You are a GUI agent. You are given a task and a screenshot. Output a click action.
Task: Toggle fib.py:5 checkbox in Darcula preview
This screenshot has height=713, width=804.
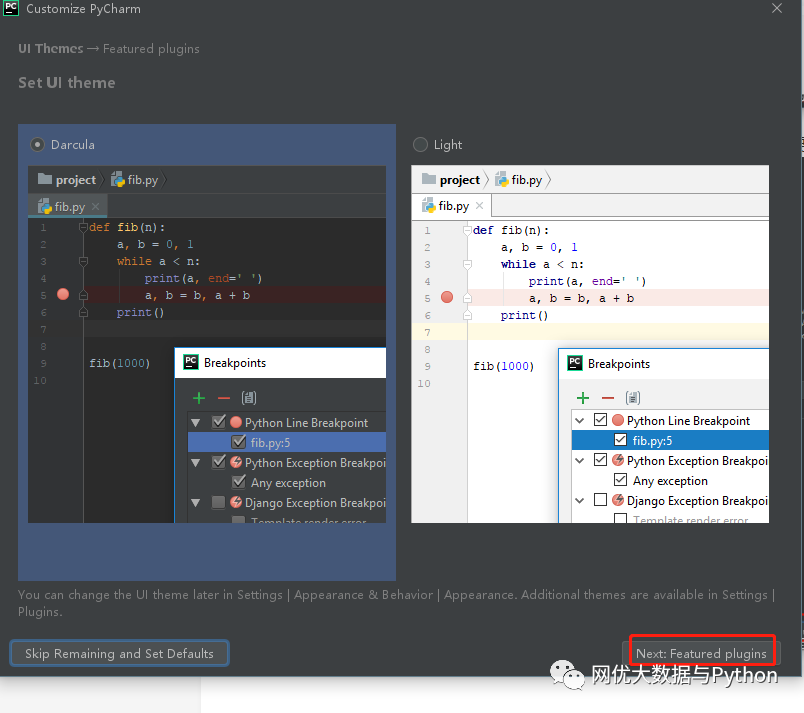(238, 441)
